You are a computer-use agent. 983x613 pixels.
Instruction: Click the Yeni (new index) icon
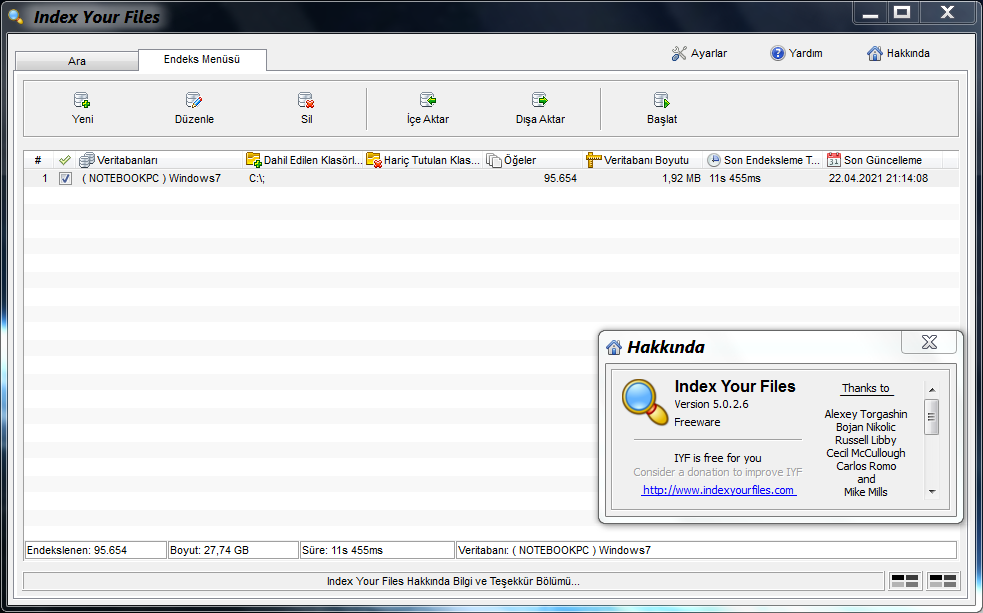[82, 100]
